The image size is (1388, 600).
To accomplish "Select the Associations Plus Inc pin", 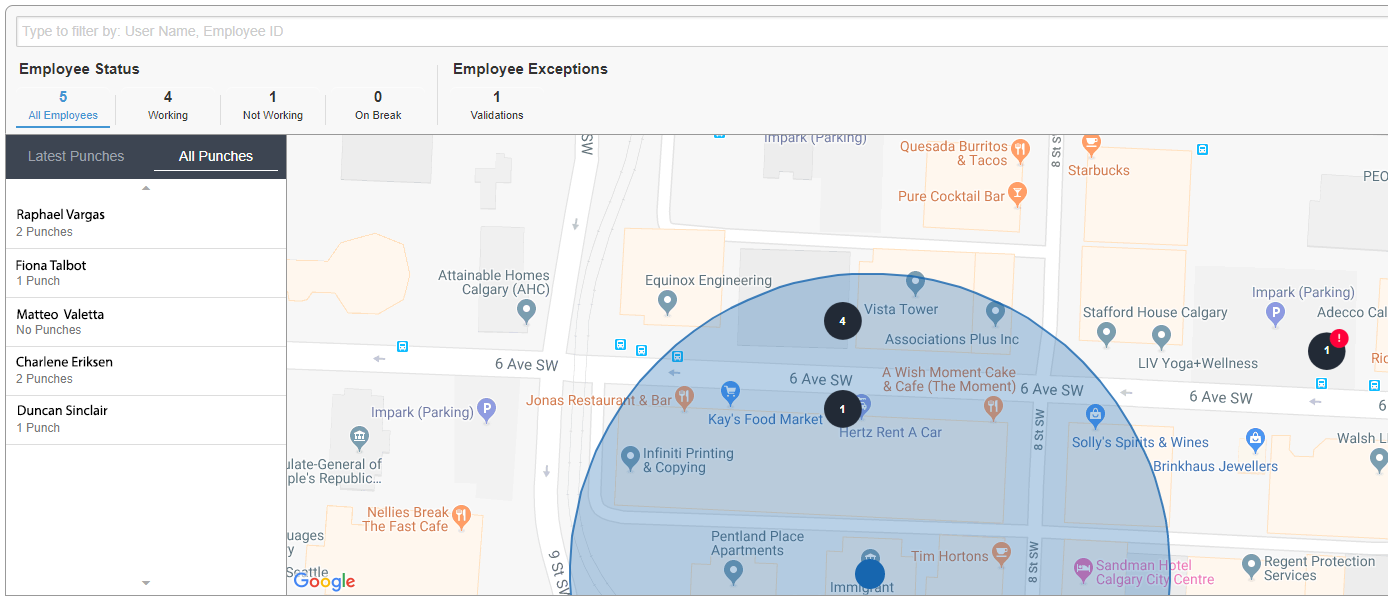I will pyautogui.click(x=995, y=314).
